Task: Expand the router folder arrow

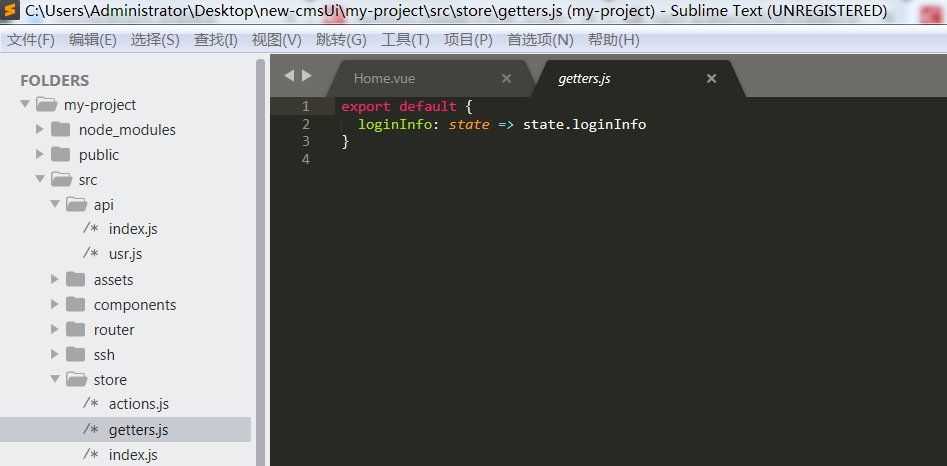Action: [54, 330]
